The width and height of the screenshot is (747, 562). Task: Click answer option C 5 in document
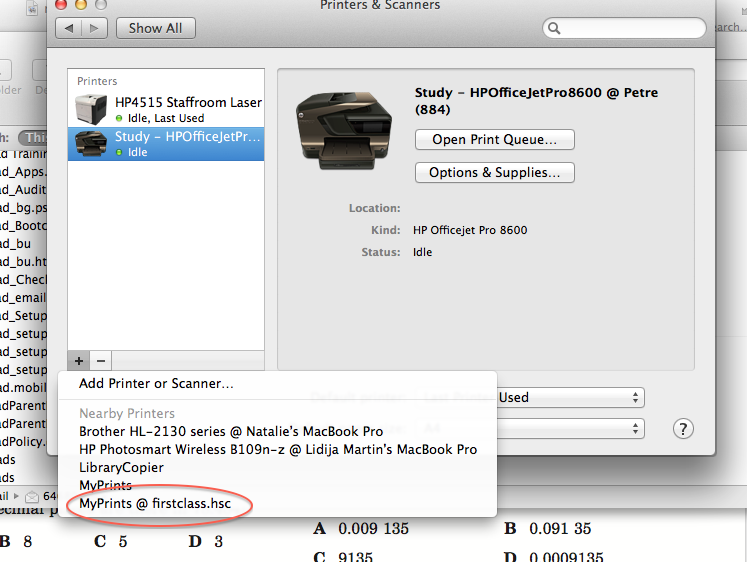tap(111, 542)
